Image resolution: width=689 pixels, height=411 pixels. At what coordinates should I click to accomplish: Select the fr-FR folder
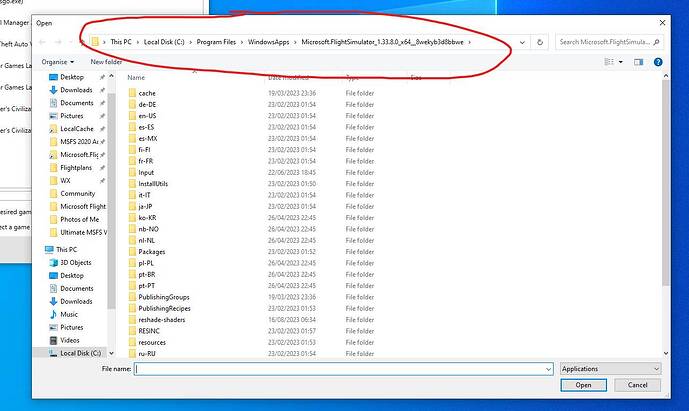[145, 161]
